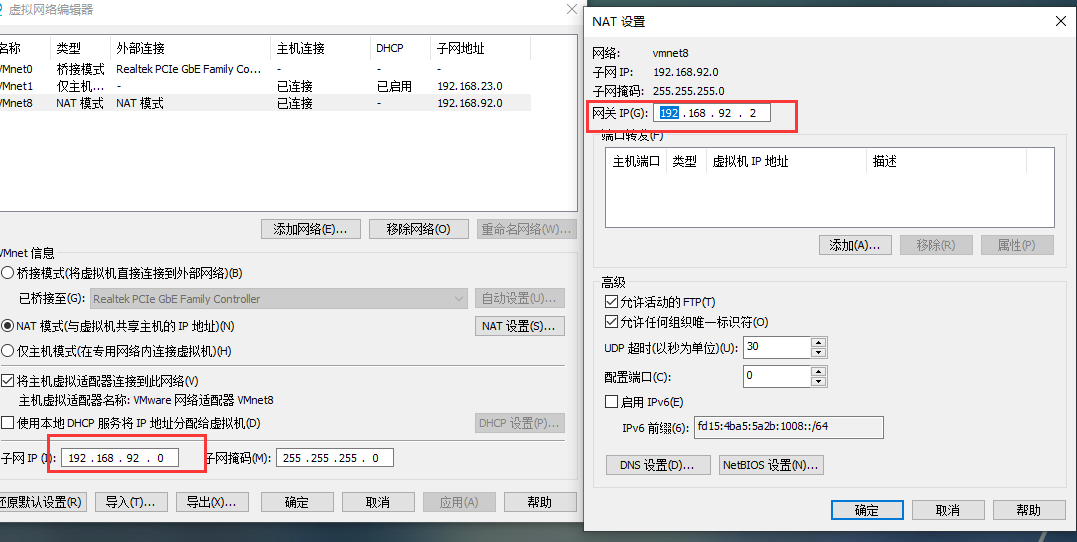Toggle 允许活动的 FTP checkbox
The height and width of the screenshot is (542, 1077).
611,302
